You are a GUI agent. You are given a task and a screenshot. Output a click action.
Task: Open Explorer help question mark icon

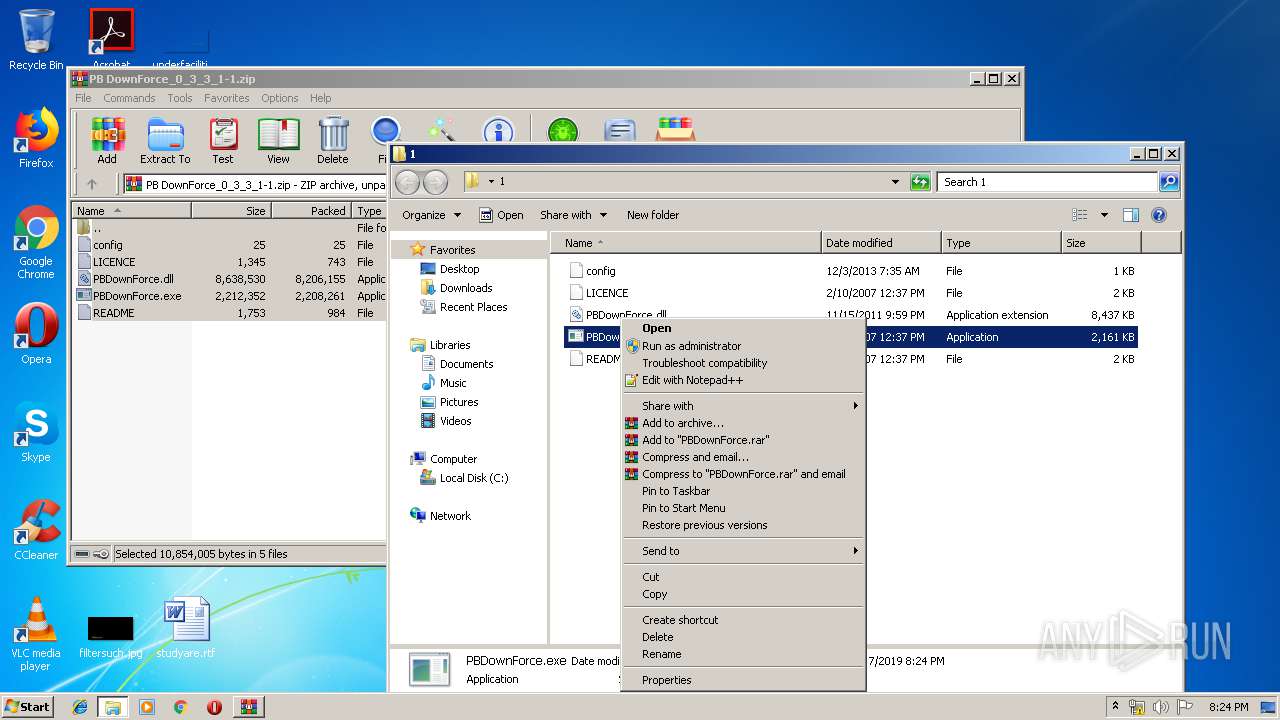(x=1159, y=215)
